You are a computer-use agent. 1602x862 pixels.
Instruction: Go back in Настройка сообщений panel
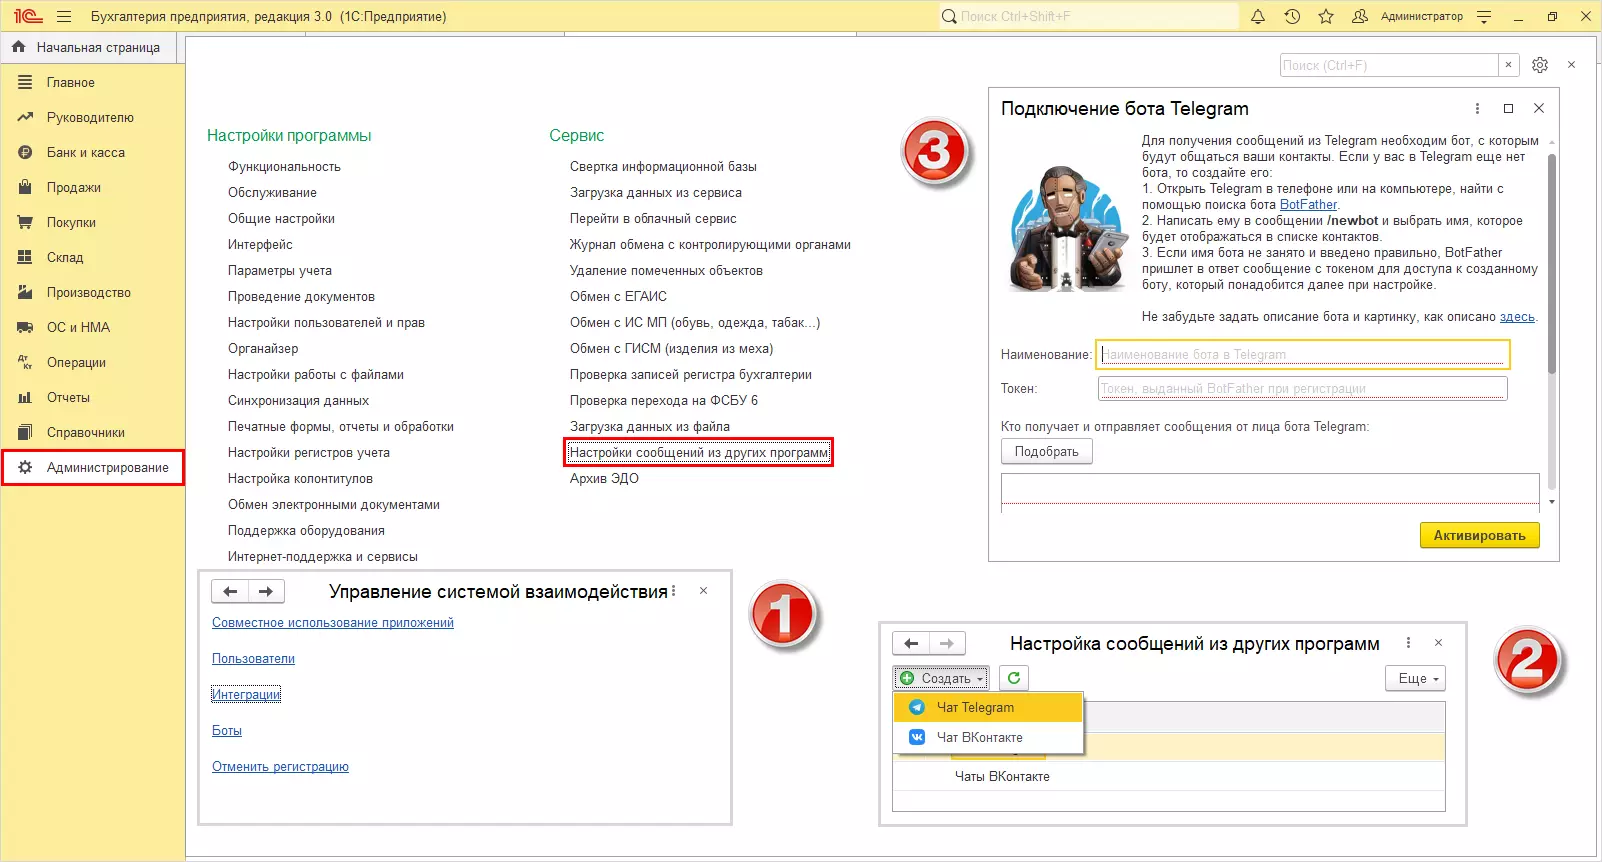pos(911,644)
